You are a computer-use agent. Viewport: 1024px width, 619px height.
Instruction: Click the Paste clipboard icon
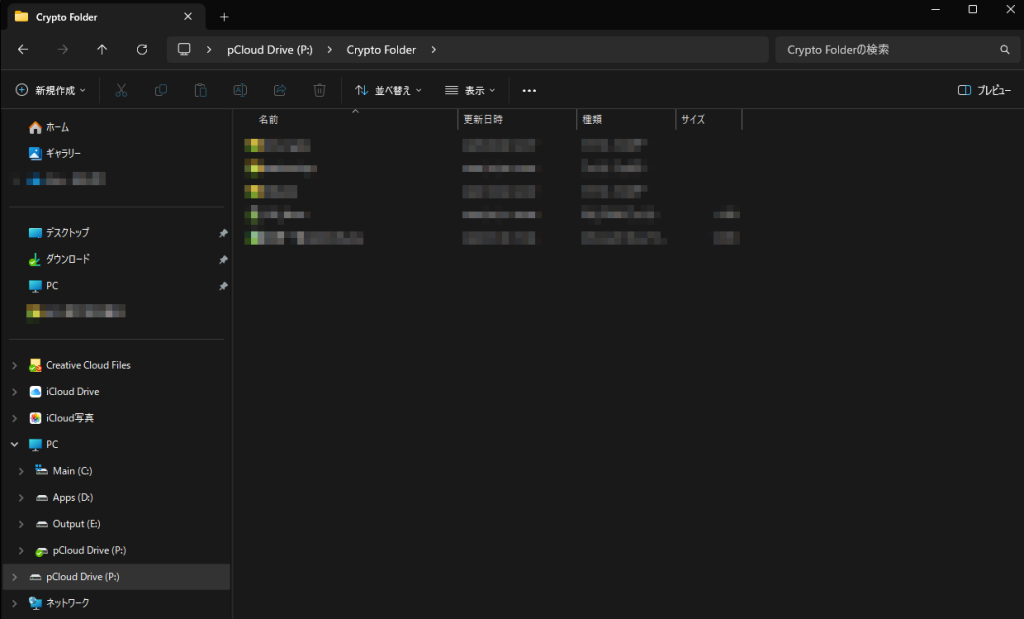pos(200,90)
